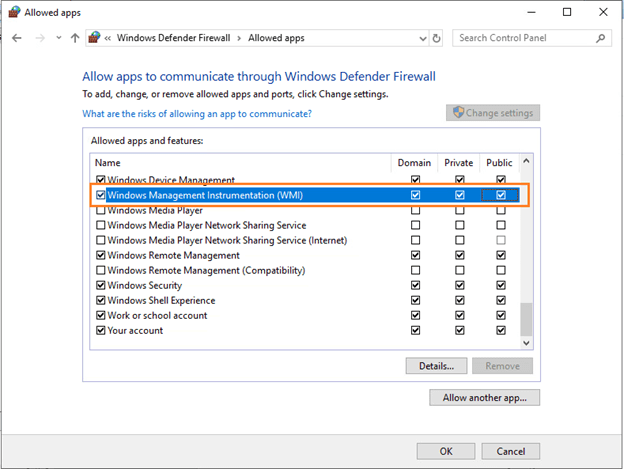Screen dimensions: 624x469
Task: Refresh the Allowed apps page
Action: pyautogui.click(x=437, y=39)
